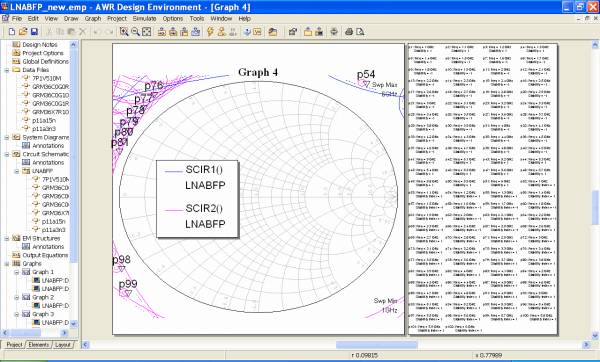This screenshot has height=362, width=600.
Task: Click the SCIR1() legend entry
Action: click(x=204, y=170)
